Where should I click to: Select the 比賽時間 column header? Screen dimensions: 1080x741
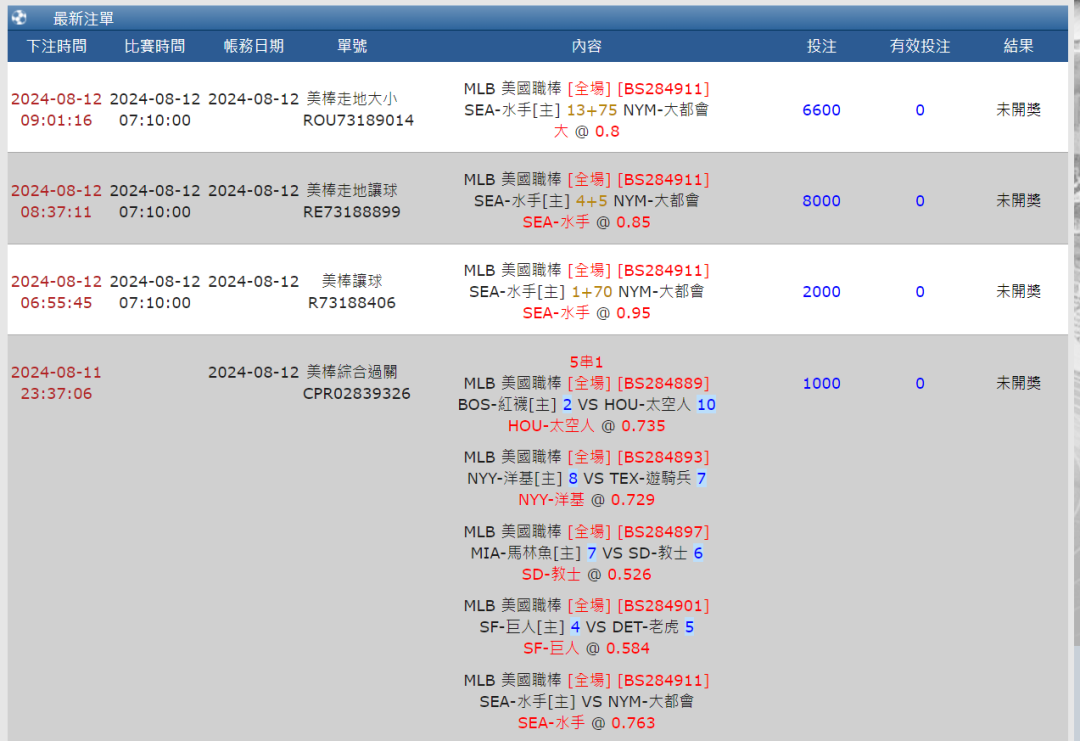pyautogui.click(x=154, y=46)
